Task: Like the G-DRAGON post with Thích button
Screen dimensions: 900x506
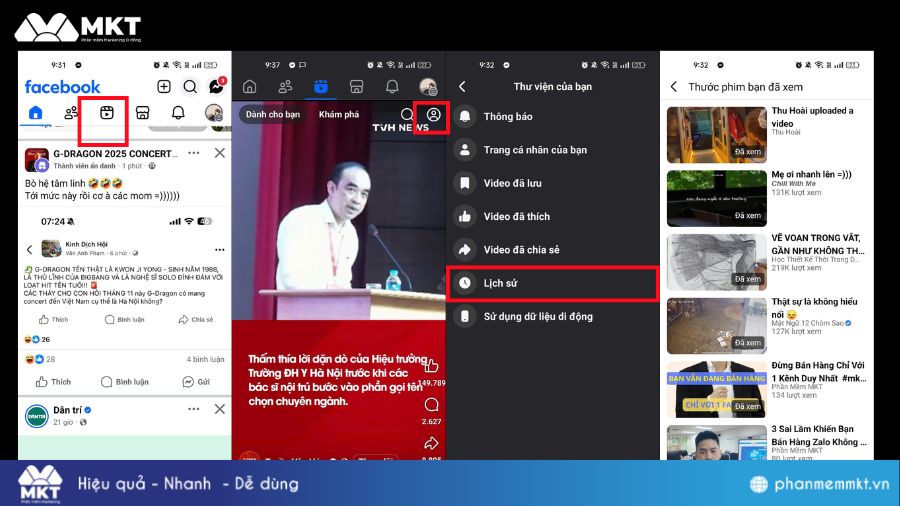Action: [x=53, y=382]
